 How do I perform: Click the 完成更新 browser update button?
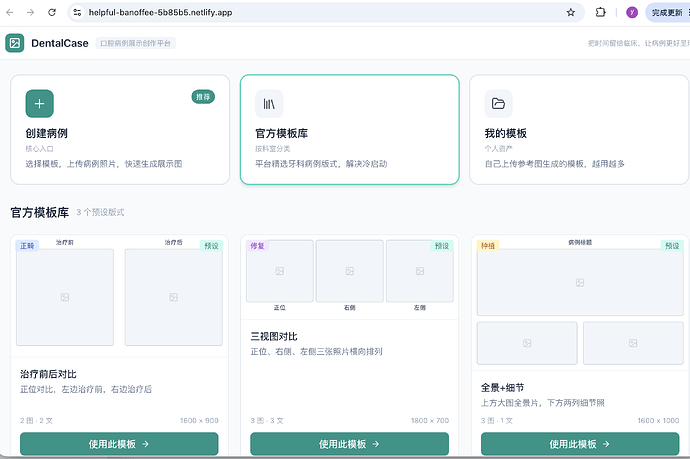pyautogui.click(x=667, y=12)
